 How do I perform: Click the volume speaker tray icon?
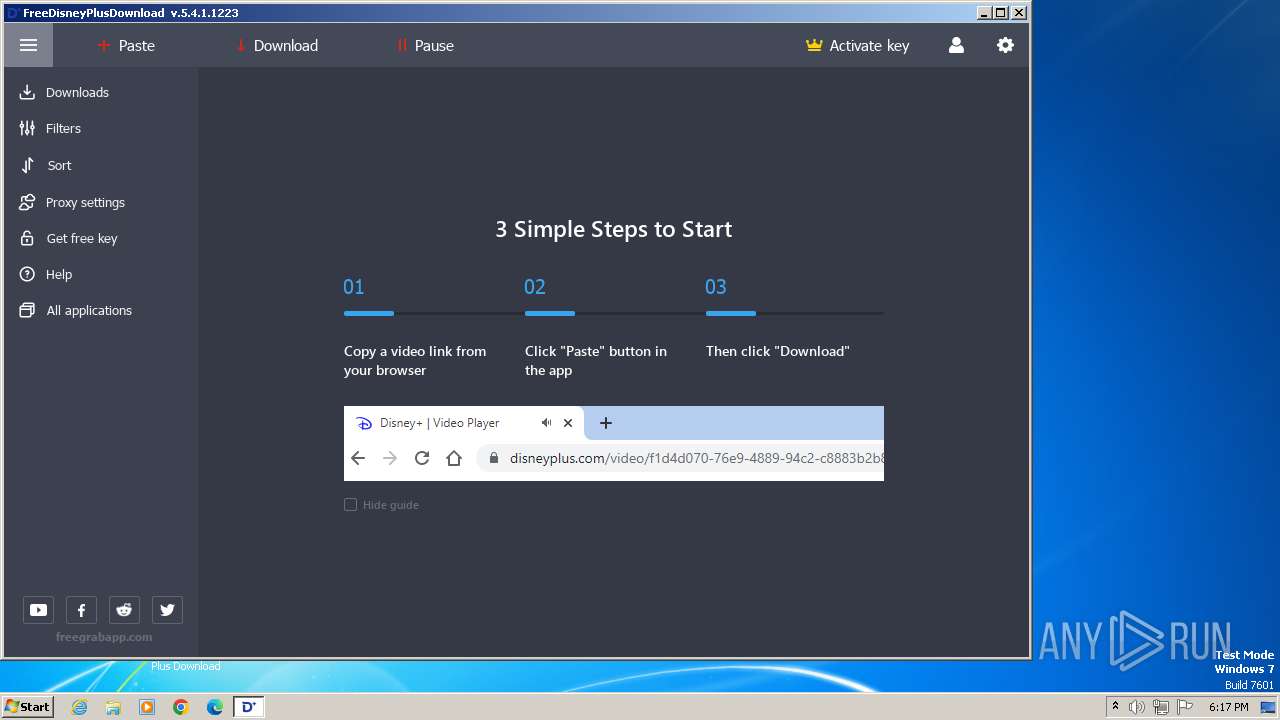pos(1137,707)
